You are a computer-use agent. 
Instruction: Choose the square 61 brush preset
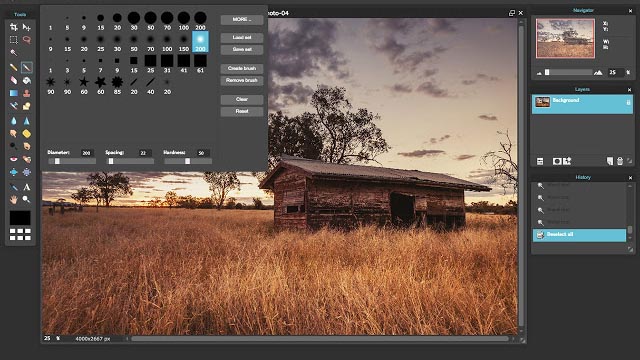[200, 64]
